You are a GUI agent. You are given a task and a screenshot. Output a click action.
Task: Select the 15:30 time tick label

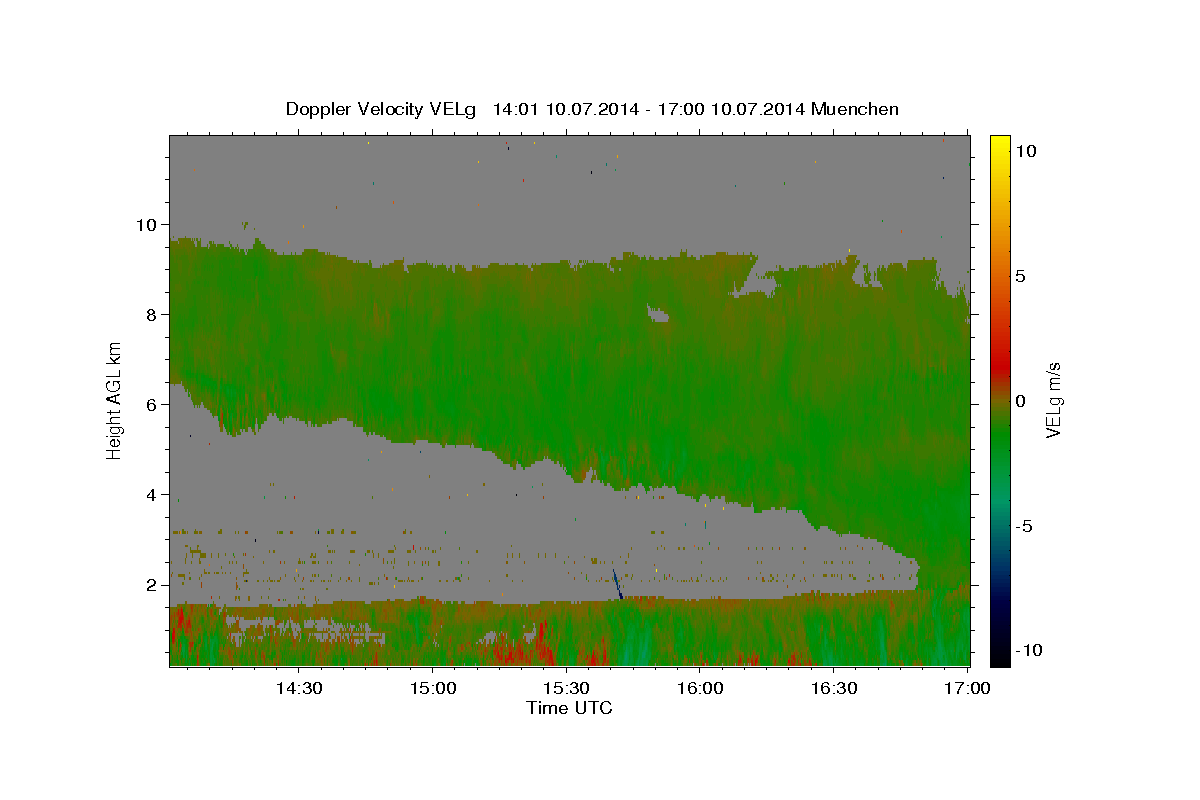tap(566, 689)
